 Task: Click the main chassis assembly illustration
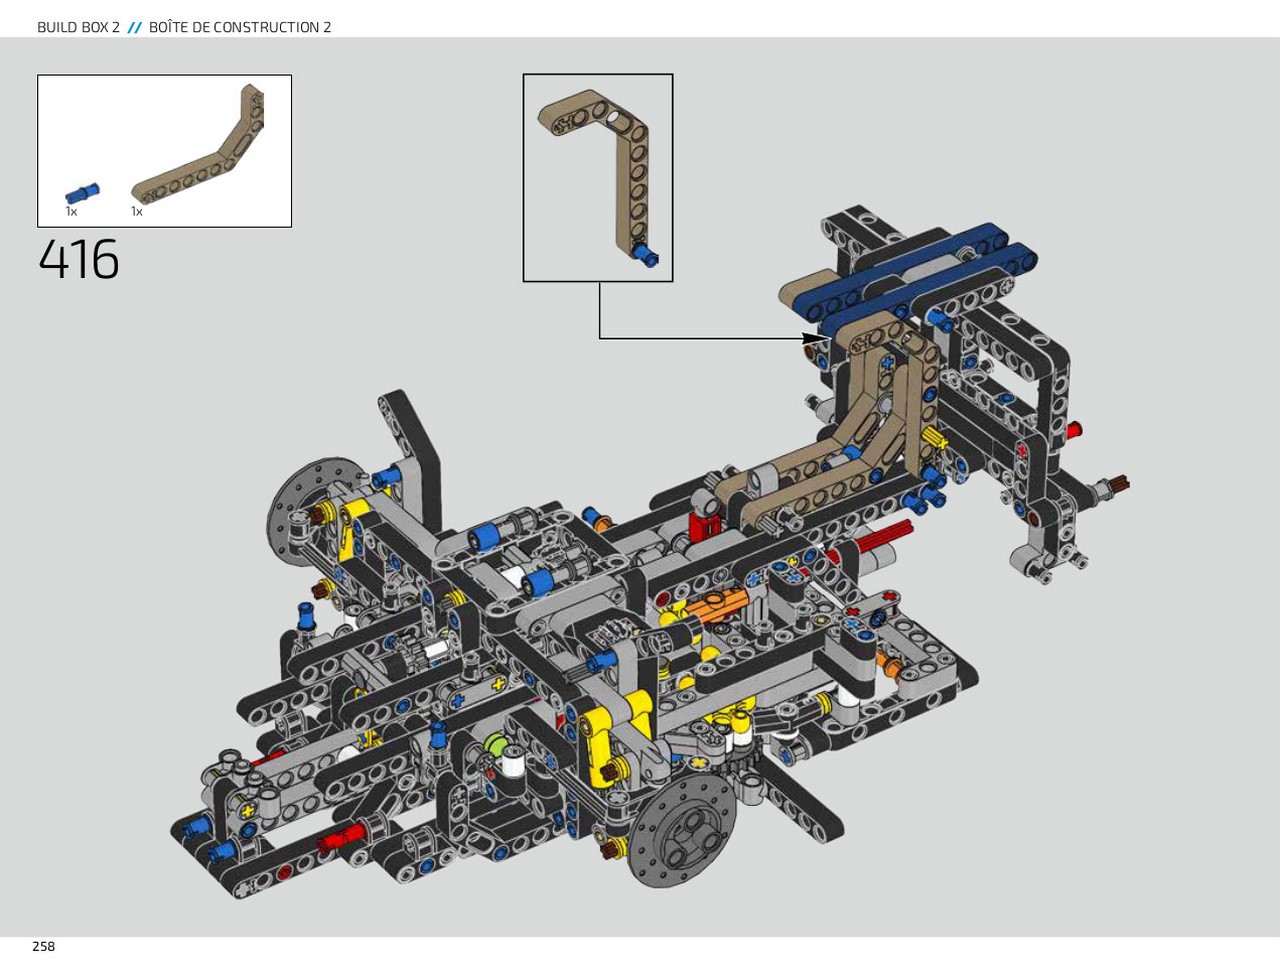(652, 550)
